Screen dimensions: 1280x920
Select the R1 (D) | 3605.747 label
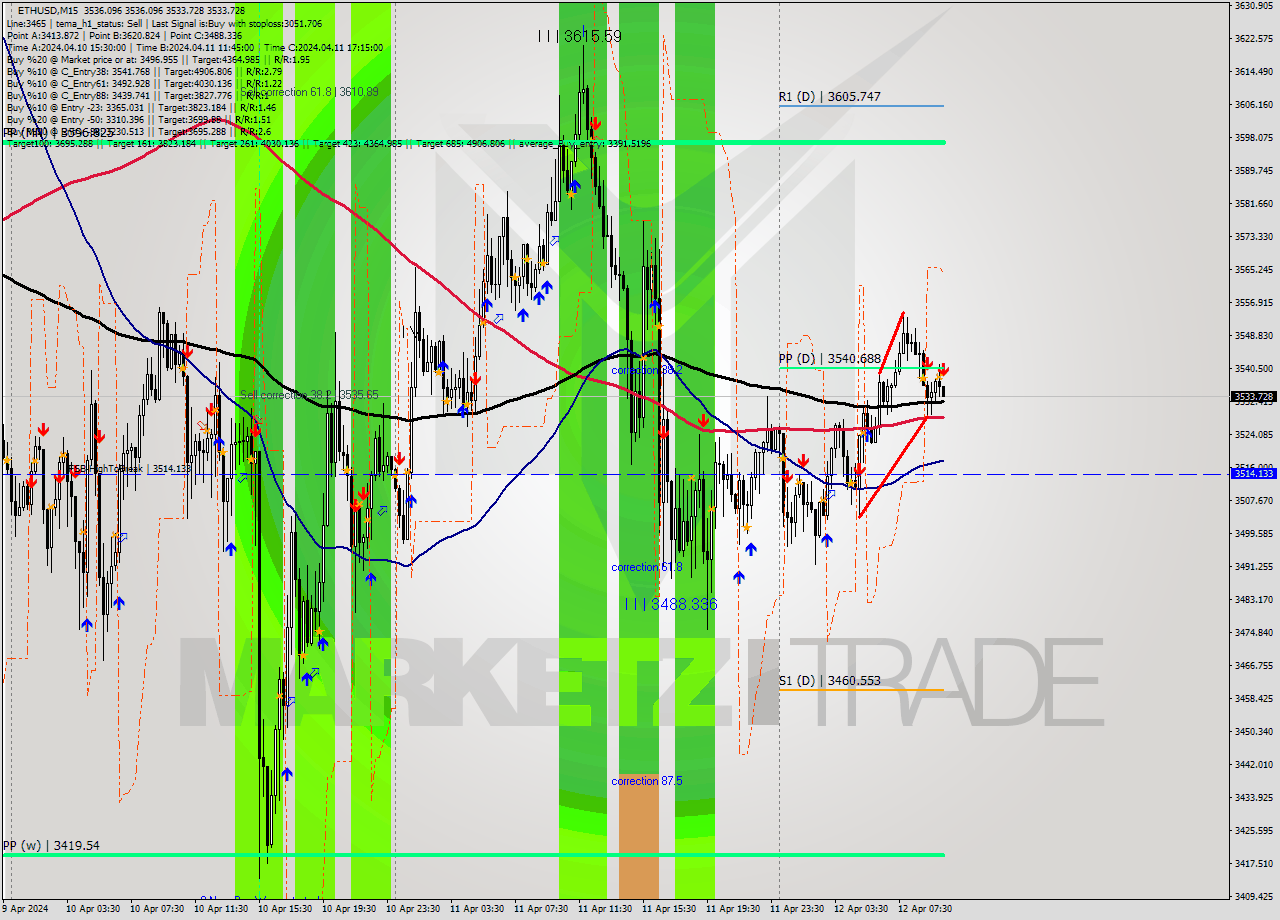(x=830, y=97)
